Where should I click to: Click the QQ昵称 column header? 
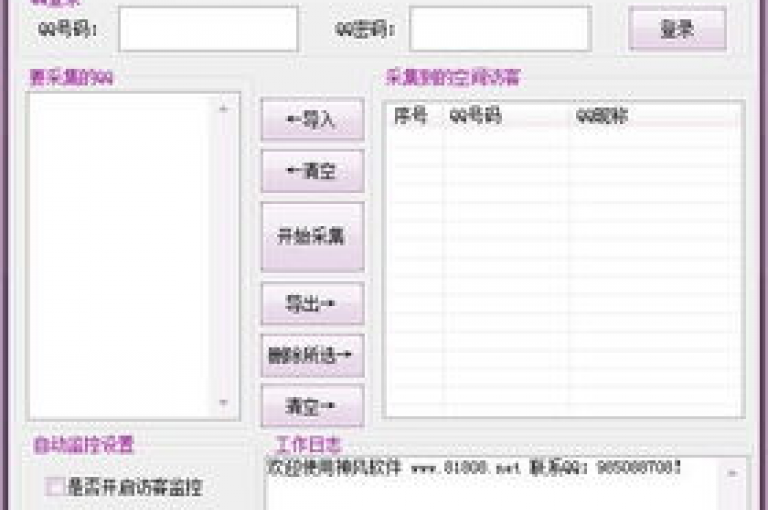point(602,116)
